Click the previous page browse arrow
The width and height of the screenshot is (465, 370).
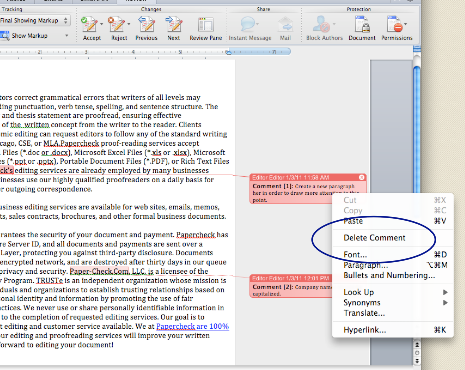tap(417, 344)
